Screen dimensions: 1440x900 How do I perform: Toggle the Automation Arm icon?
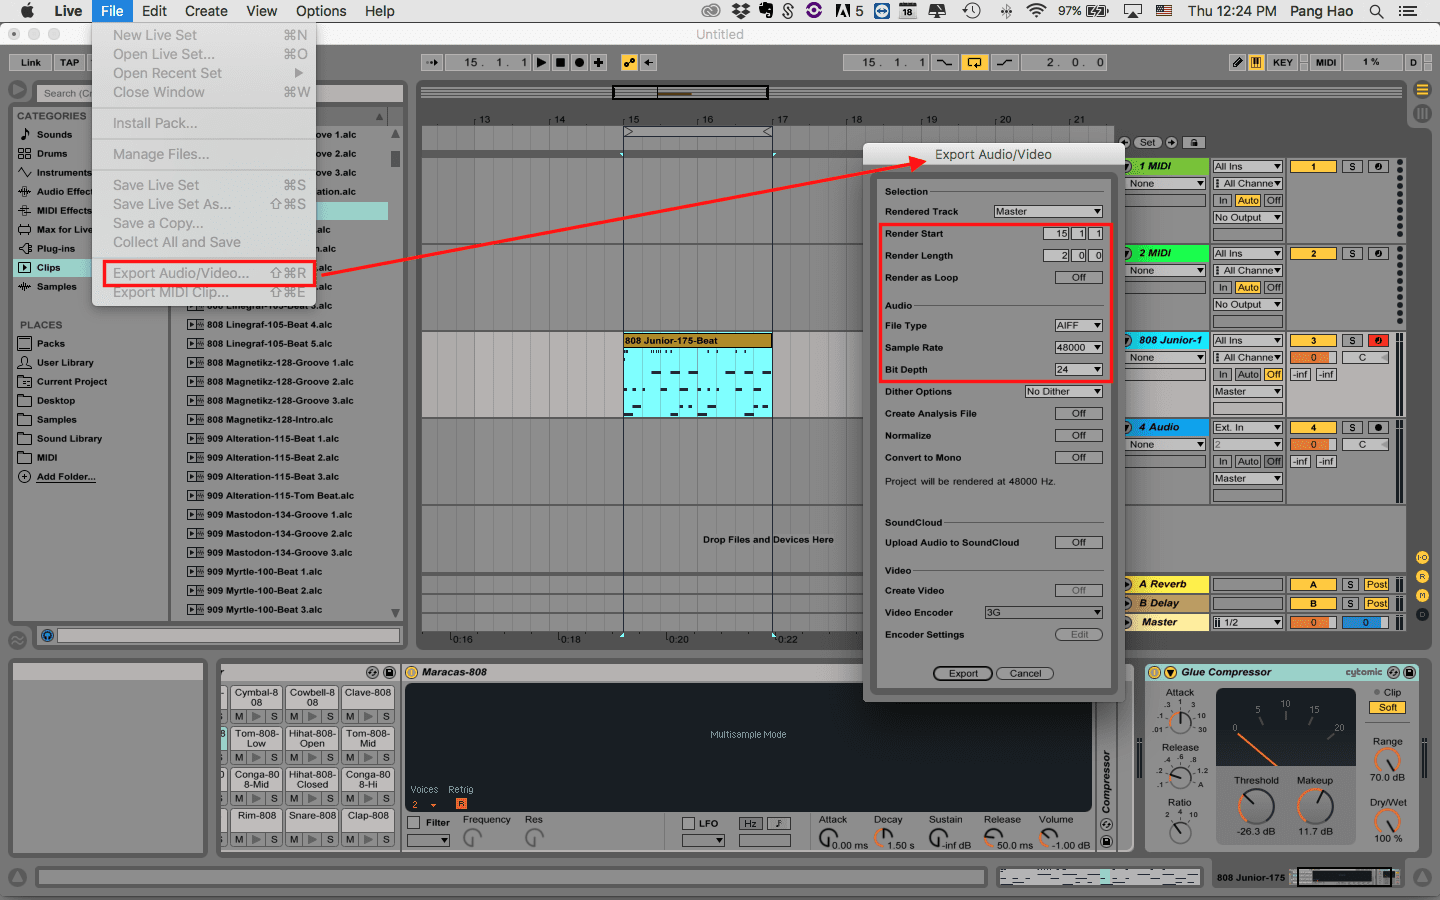[x=629, y=62]
